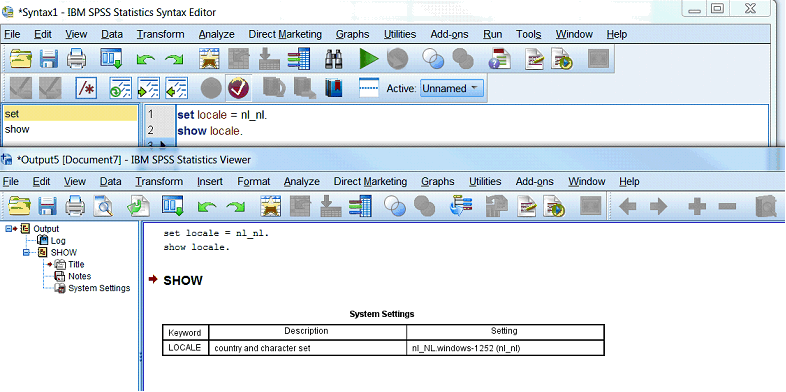Click line number 1 in syntax gutter
This screenshot has height=392, width=786.
tap(151, 114)
